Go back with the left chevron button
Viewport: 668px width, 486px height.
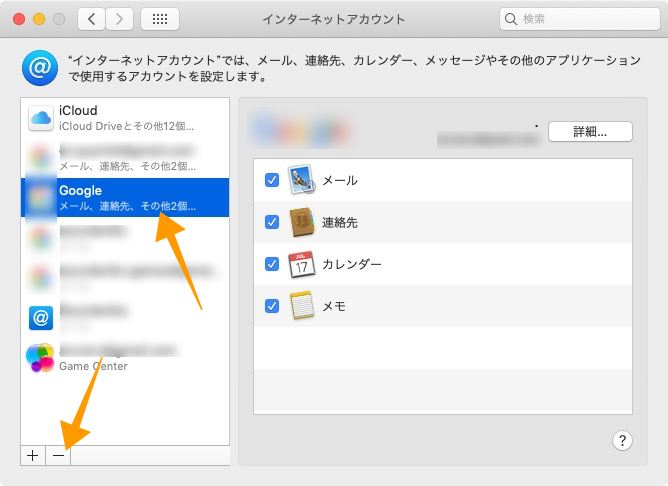point(91,19)
